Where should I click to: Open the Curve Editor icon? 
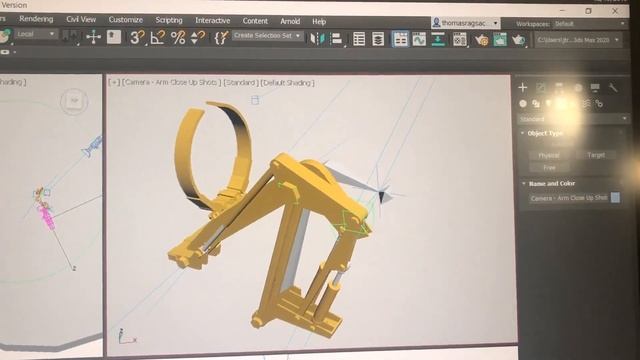coord(419,40)
